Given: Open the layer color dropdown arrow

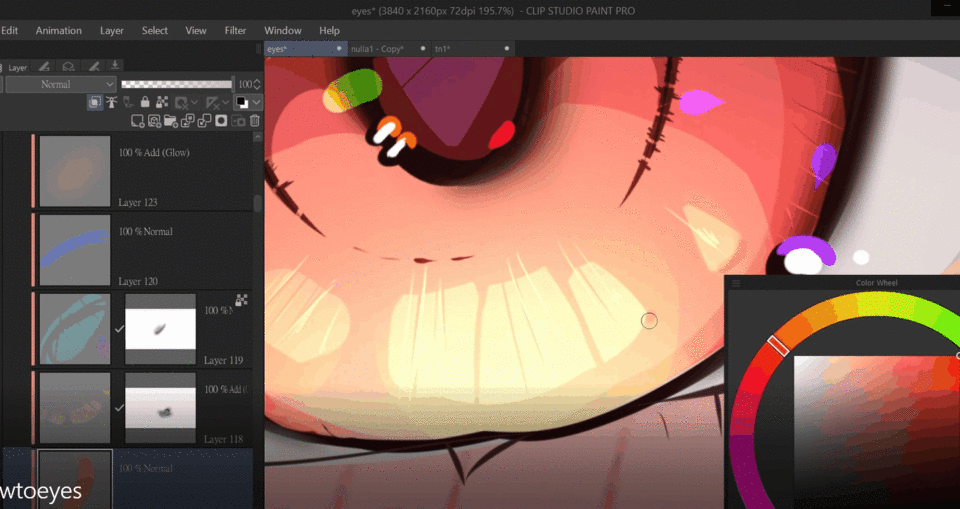Looking at the screenshot, I should [x=257, y=102].
